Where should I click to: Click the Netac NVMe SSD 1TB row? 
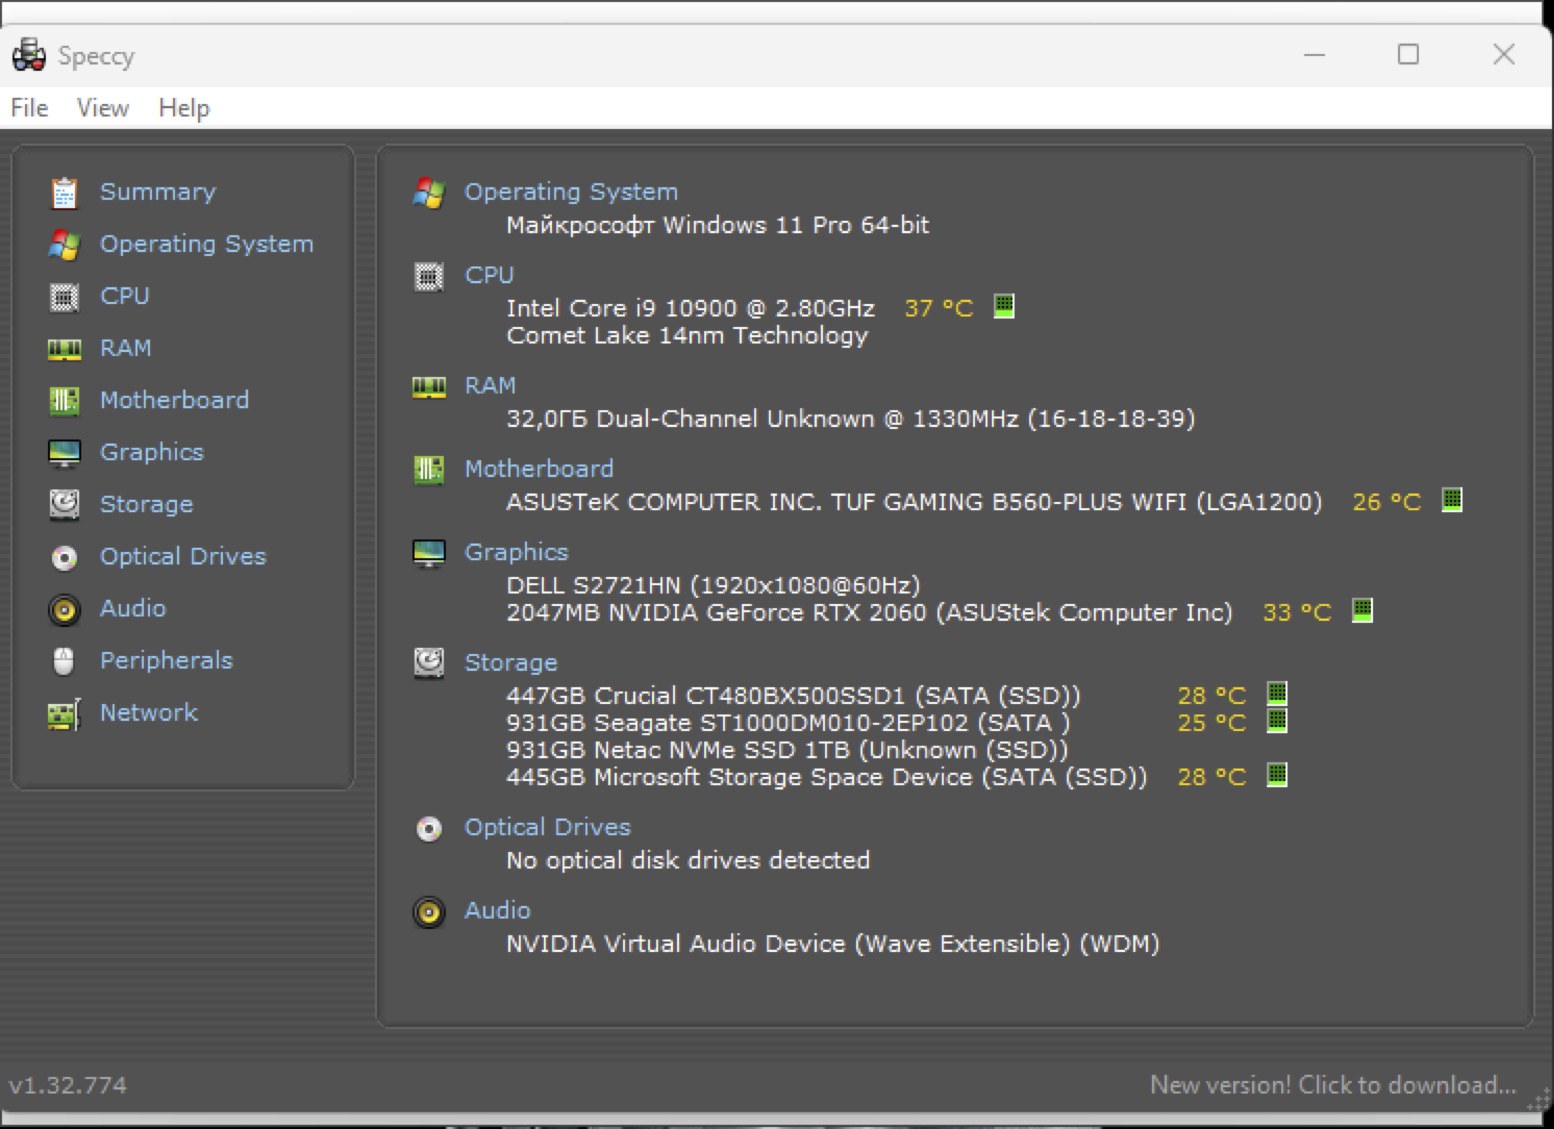[787, 750]
